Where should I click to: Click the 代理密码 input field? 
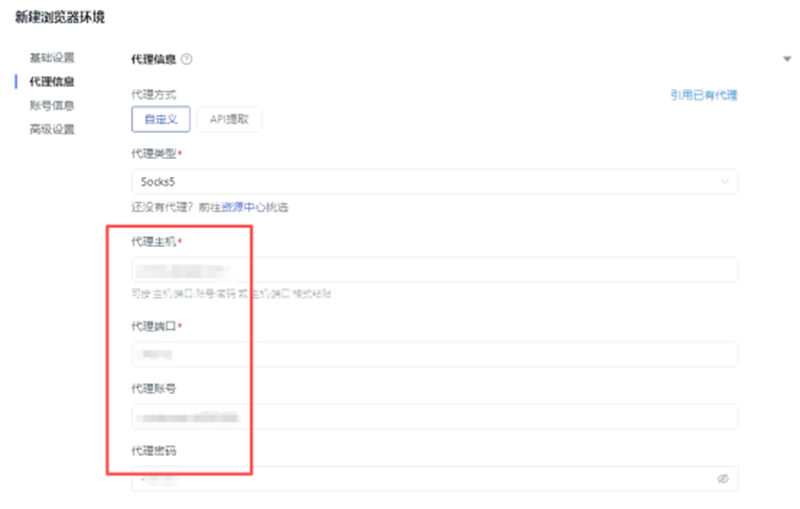435,479
